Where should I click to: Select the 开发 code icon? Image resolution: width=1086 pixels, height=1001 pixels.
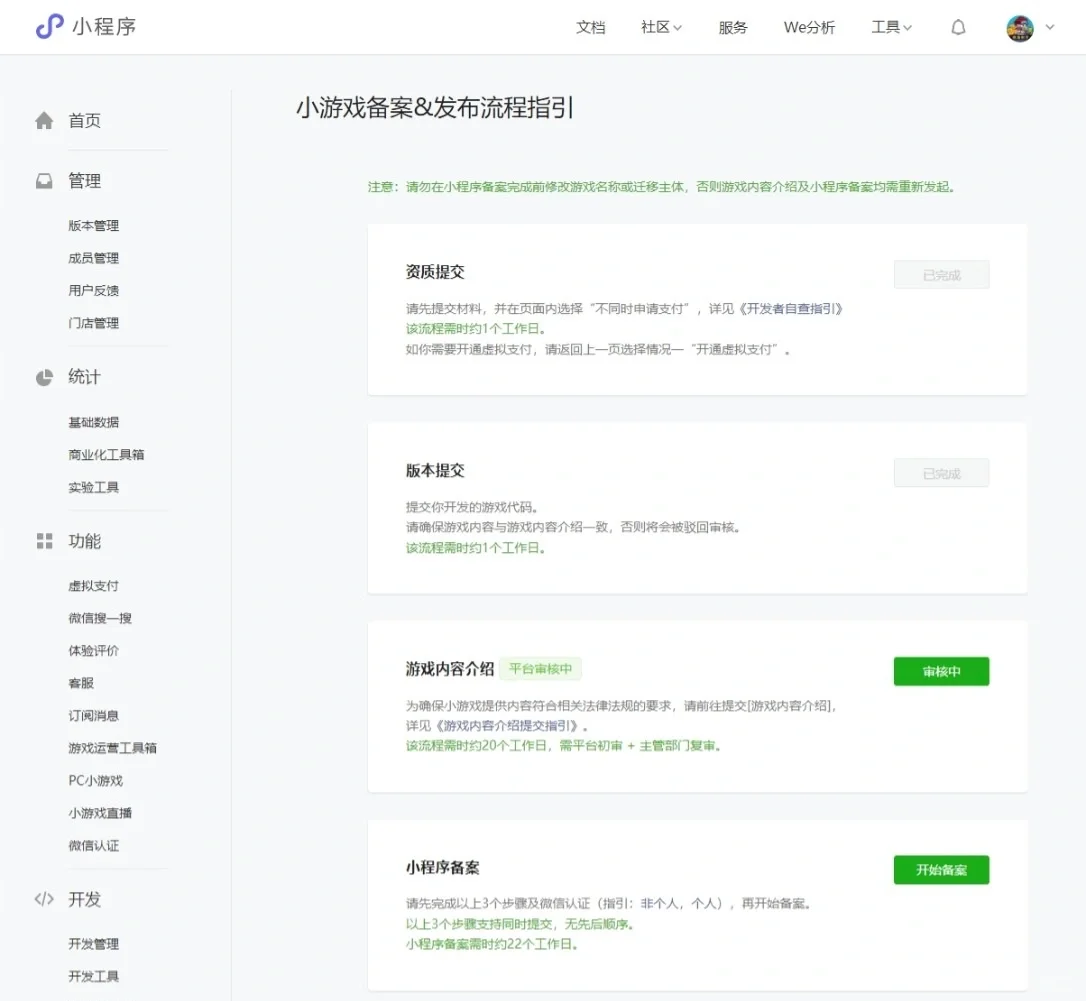pyautogui.click(x=44, y=899)
